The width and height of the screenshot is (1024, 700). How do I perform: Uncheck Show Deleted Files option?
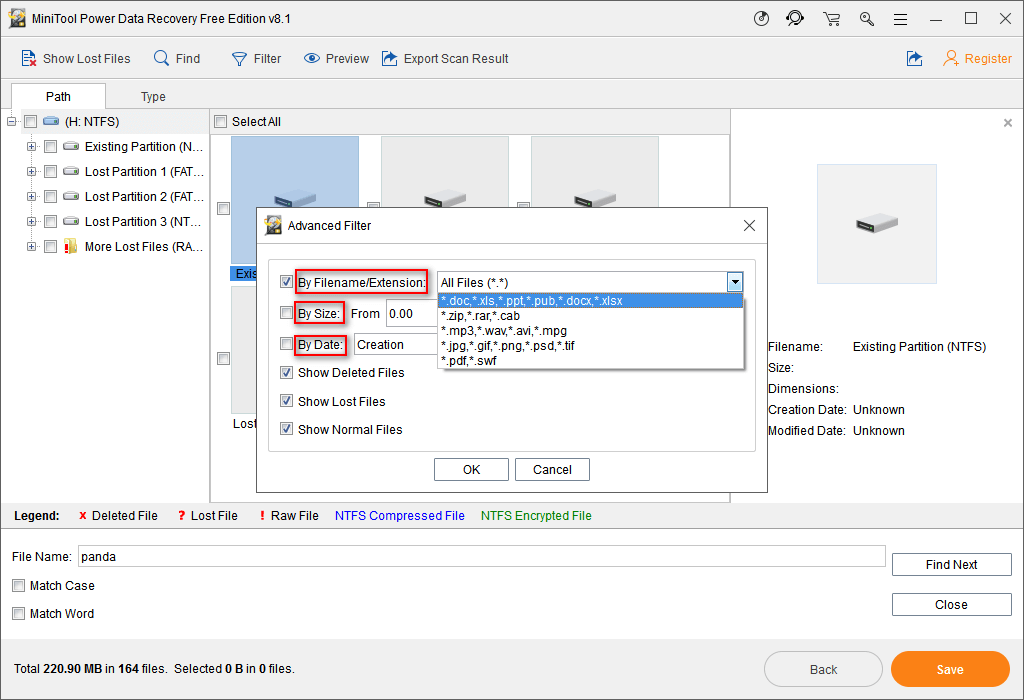287,373
